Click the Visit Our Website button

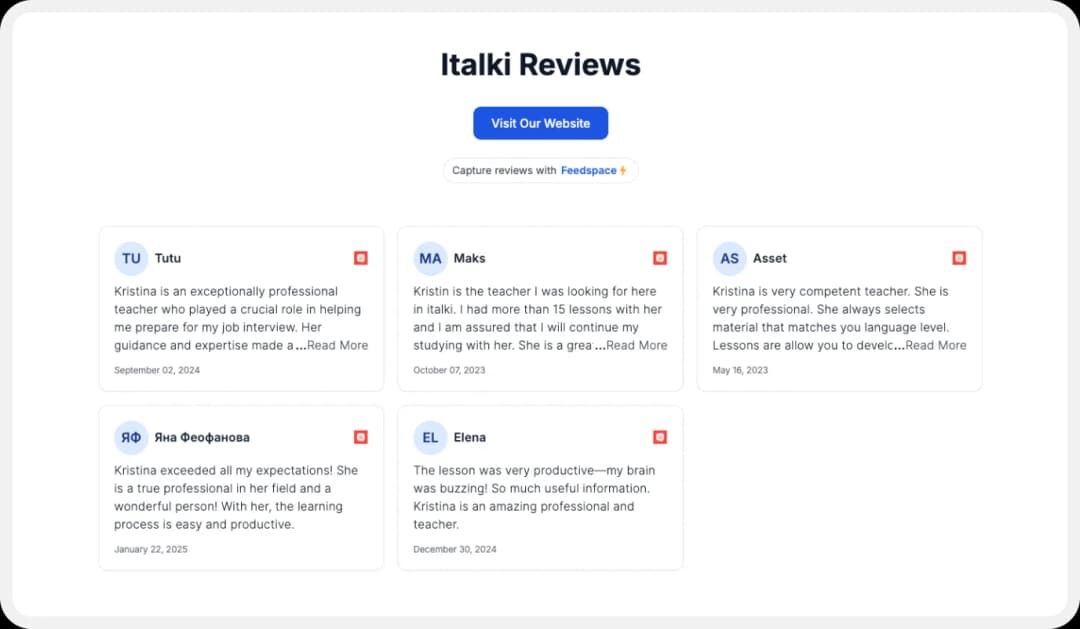click(x=540, y=122)
